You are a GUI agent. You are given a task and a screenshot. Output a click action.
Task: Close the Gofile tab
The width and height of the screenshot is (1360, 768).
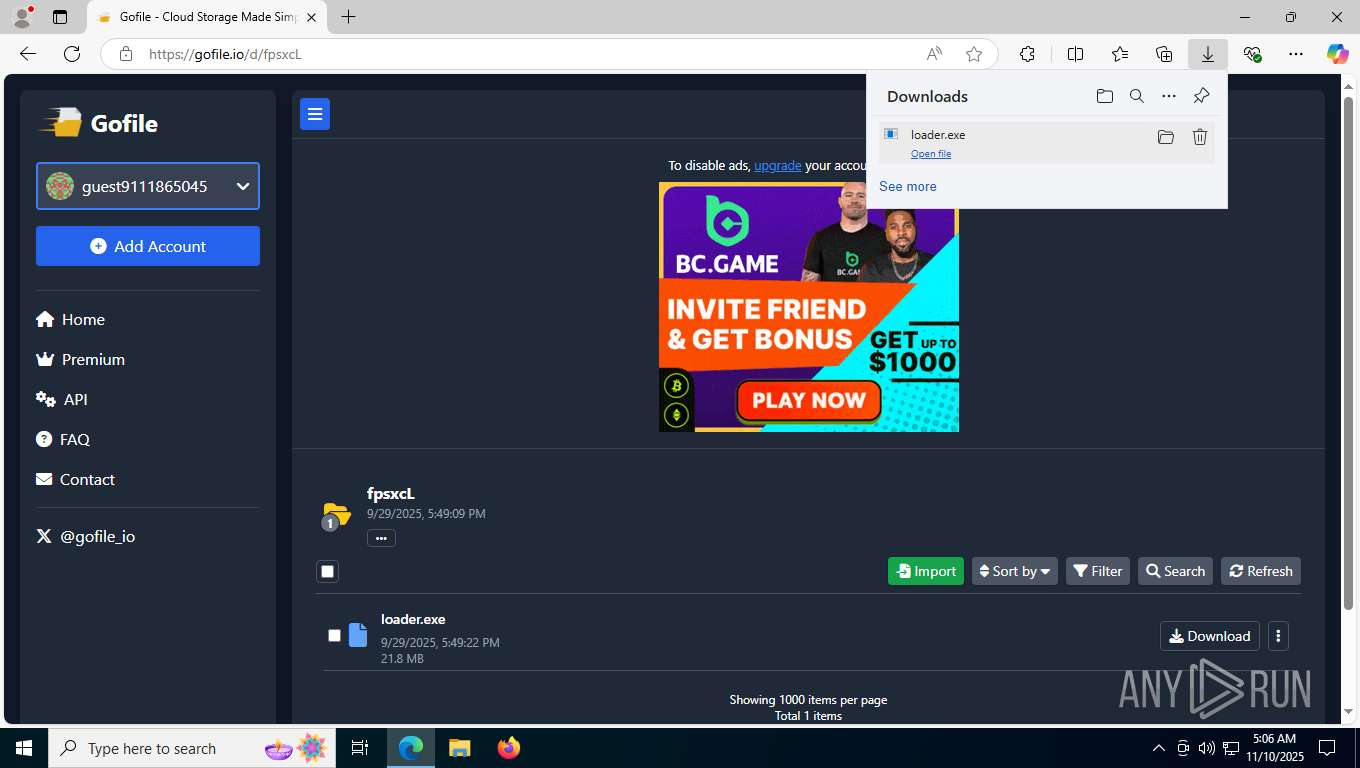[x=311, y=17]
